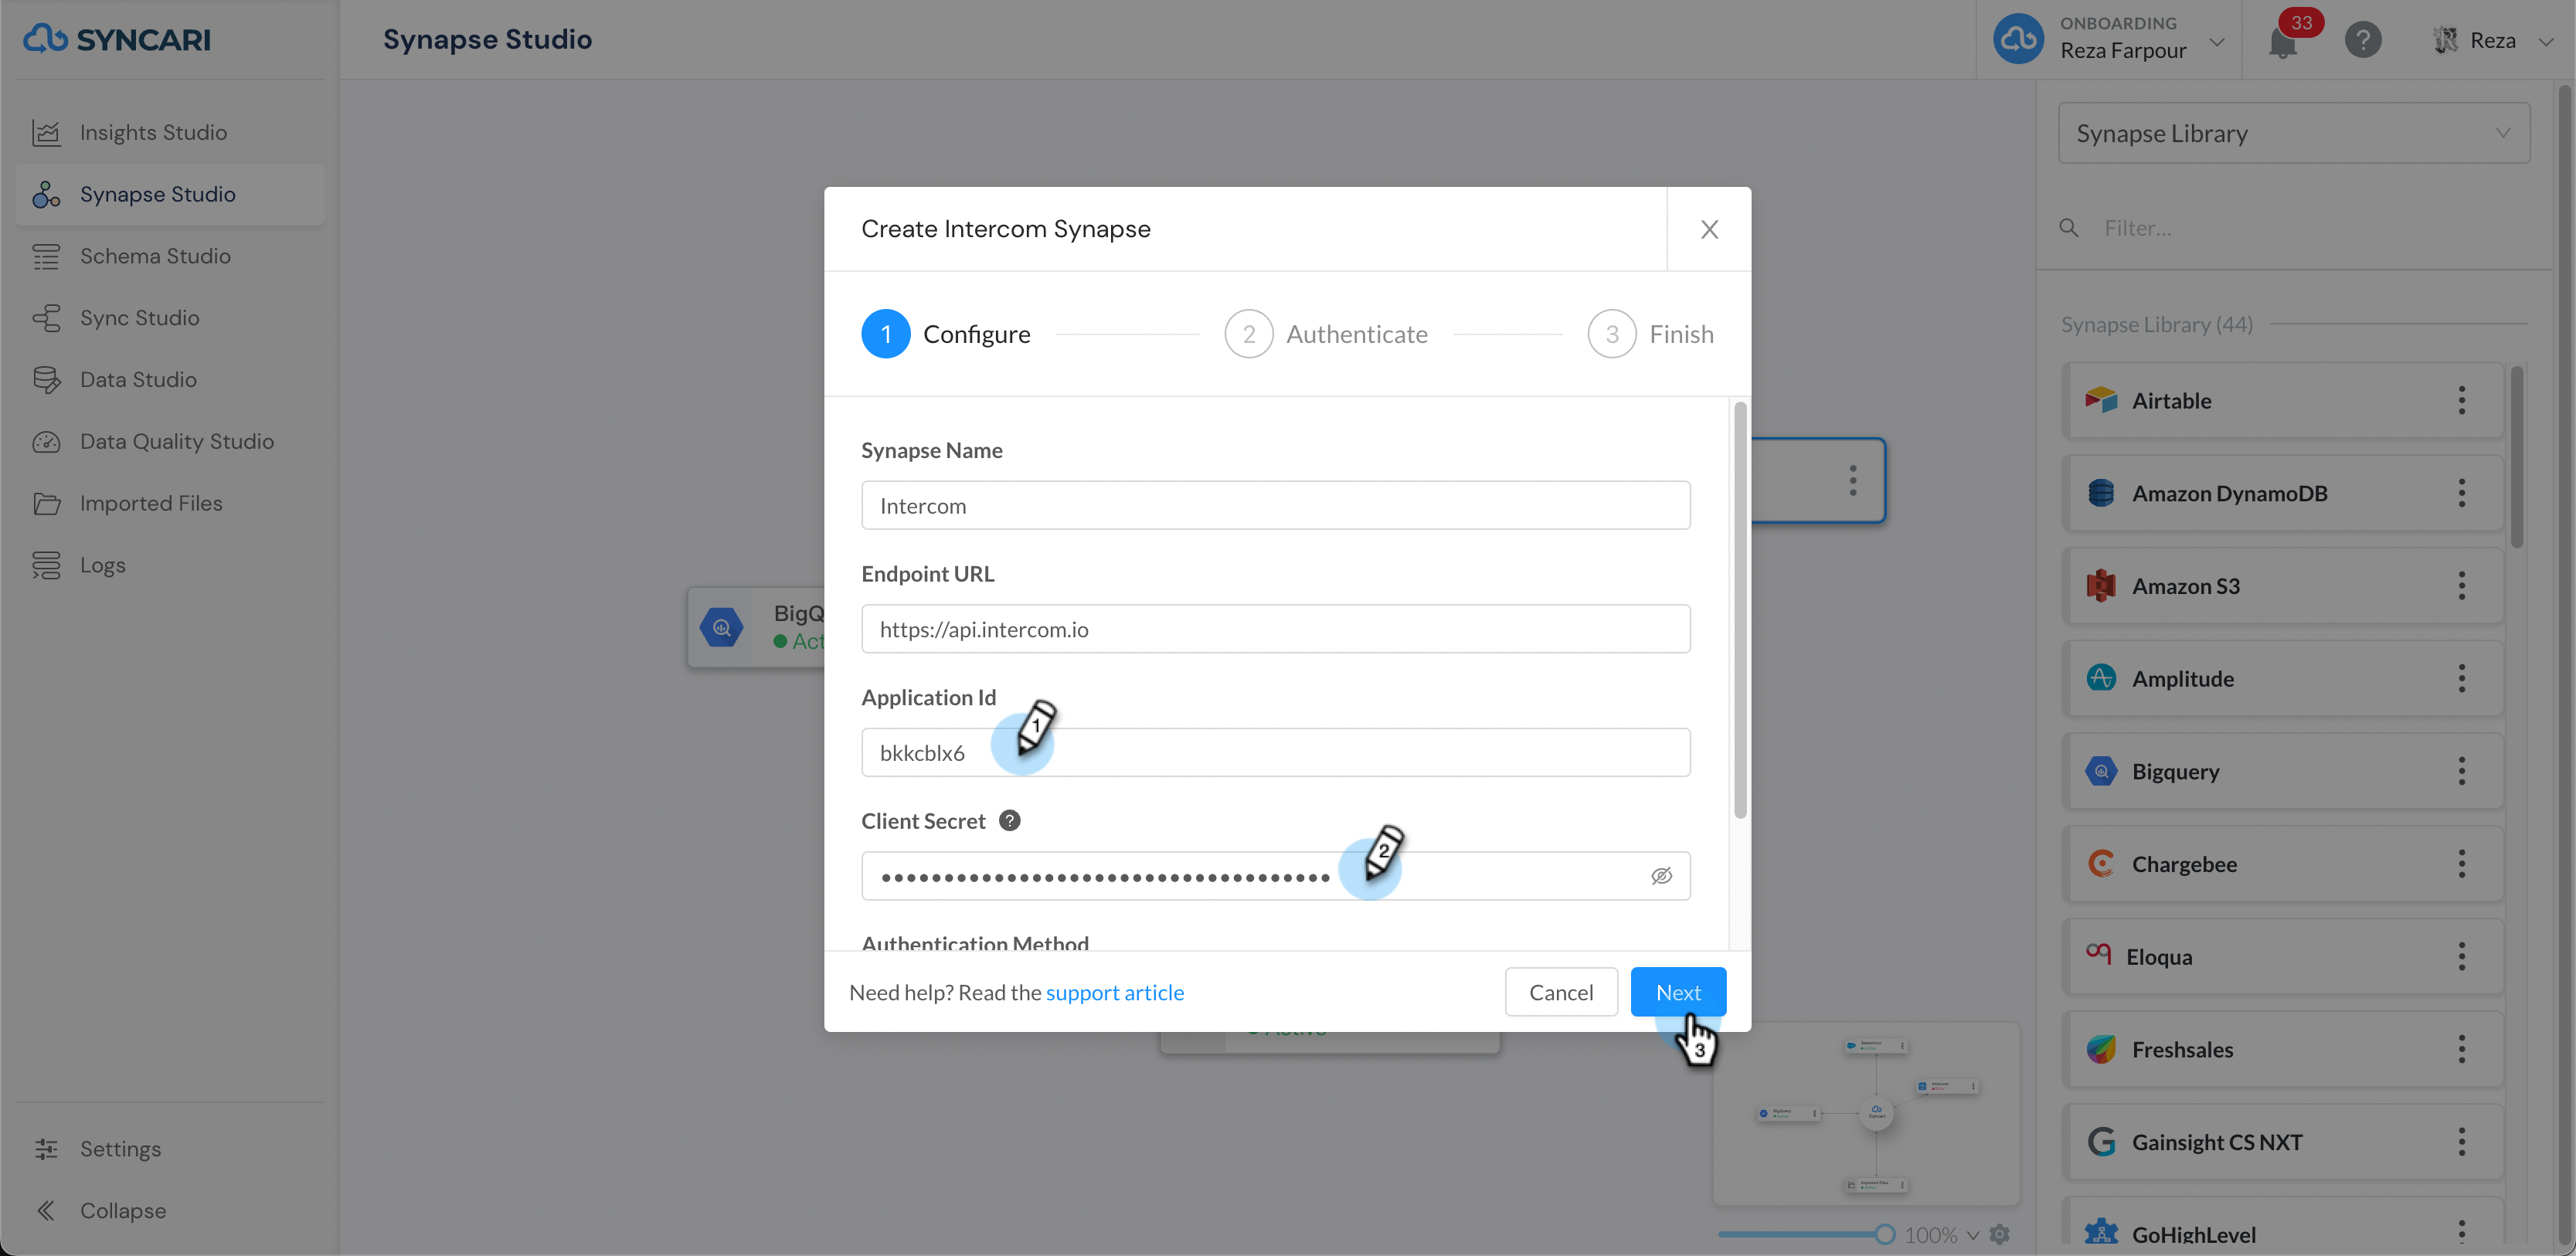The width and height of the screenshot is (2576, 1256).
Task: Click the canvas zoom settings gear icon
Action: (1999, 1234)
